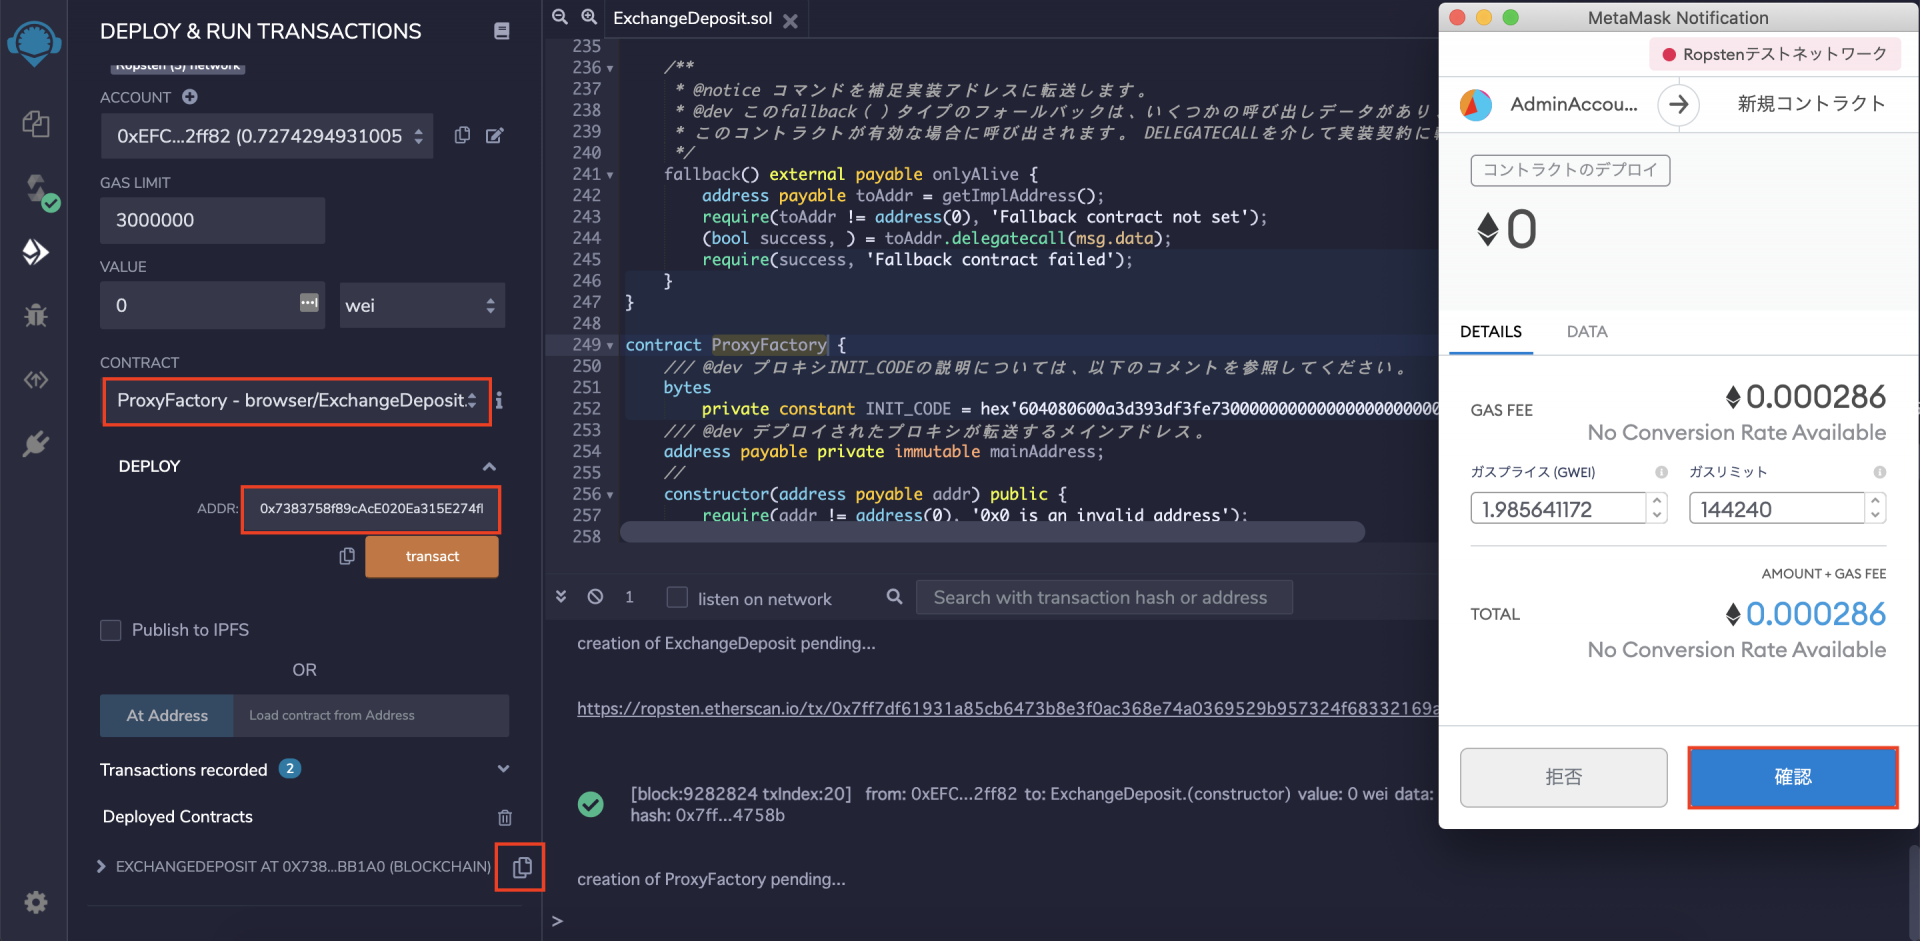Screen dimensions: 1920x941
Task: Open Deploy & Run documentation icon
Action: [x=502, y=31]
